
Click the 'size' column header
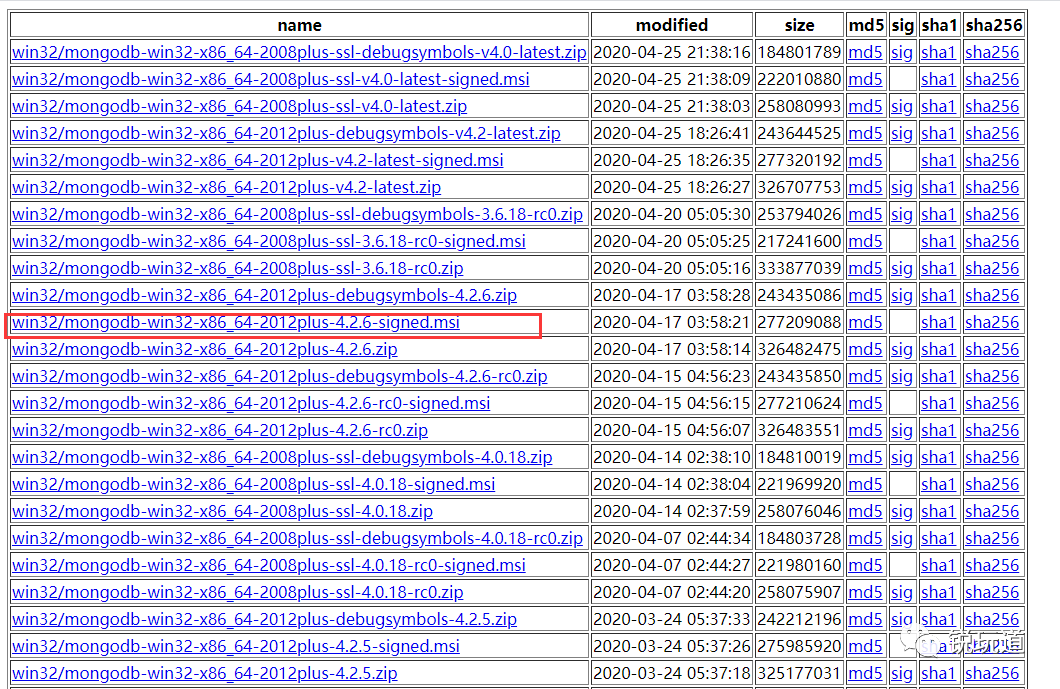(x=799, y=25)
